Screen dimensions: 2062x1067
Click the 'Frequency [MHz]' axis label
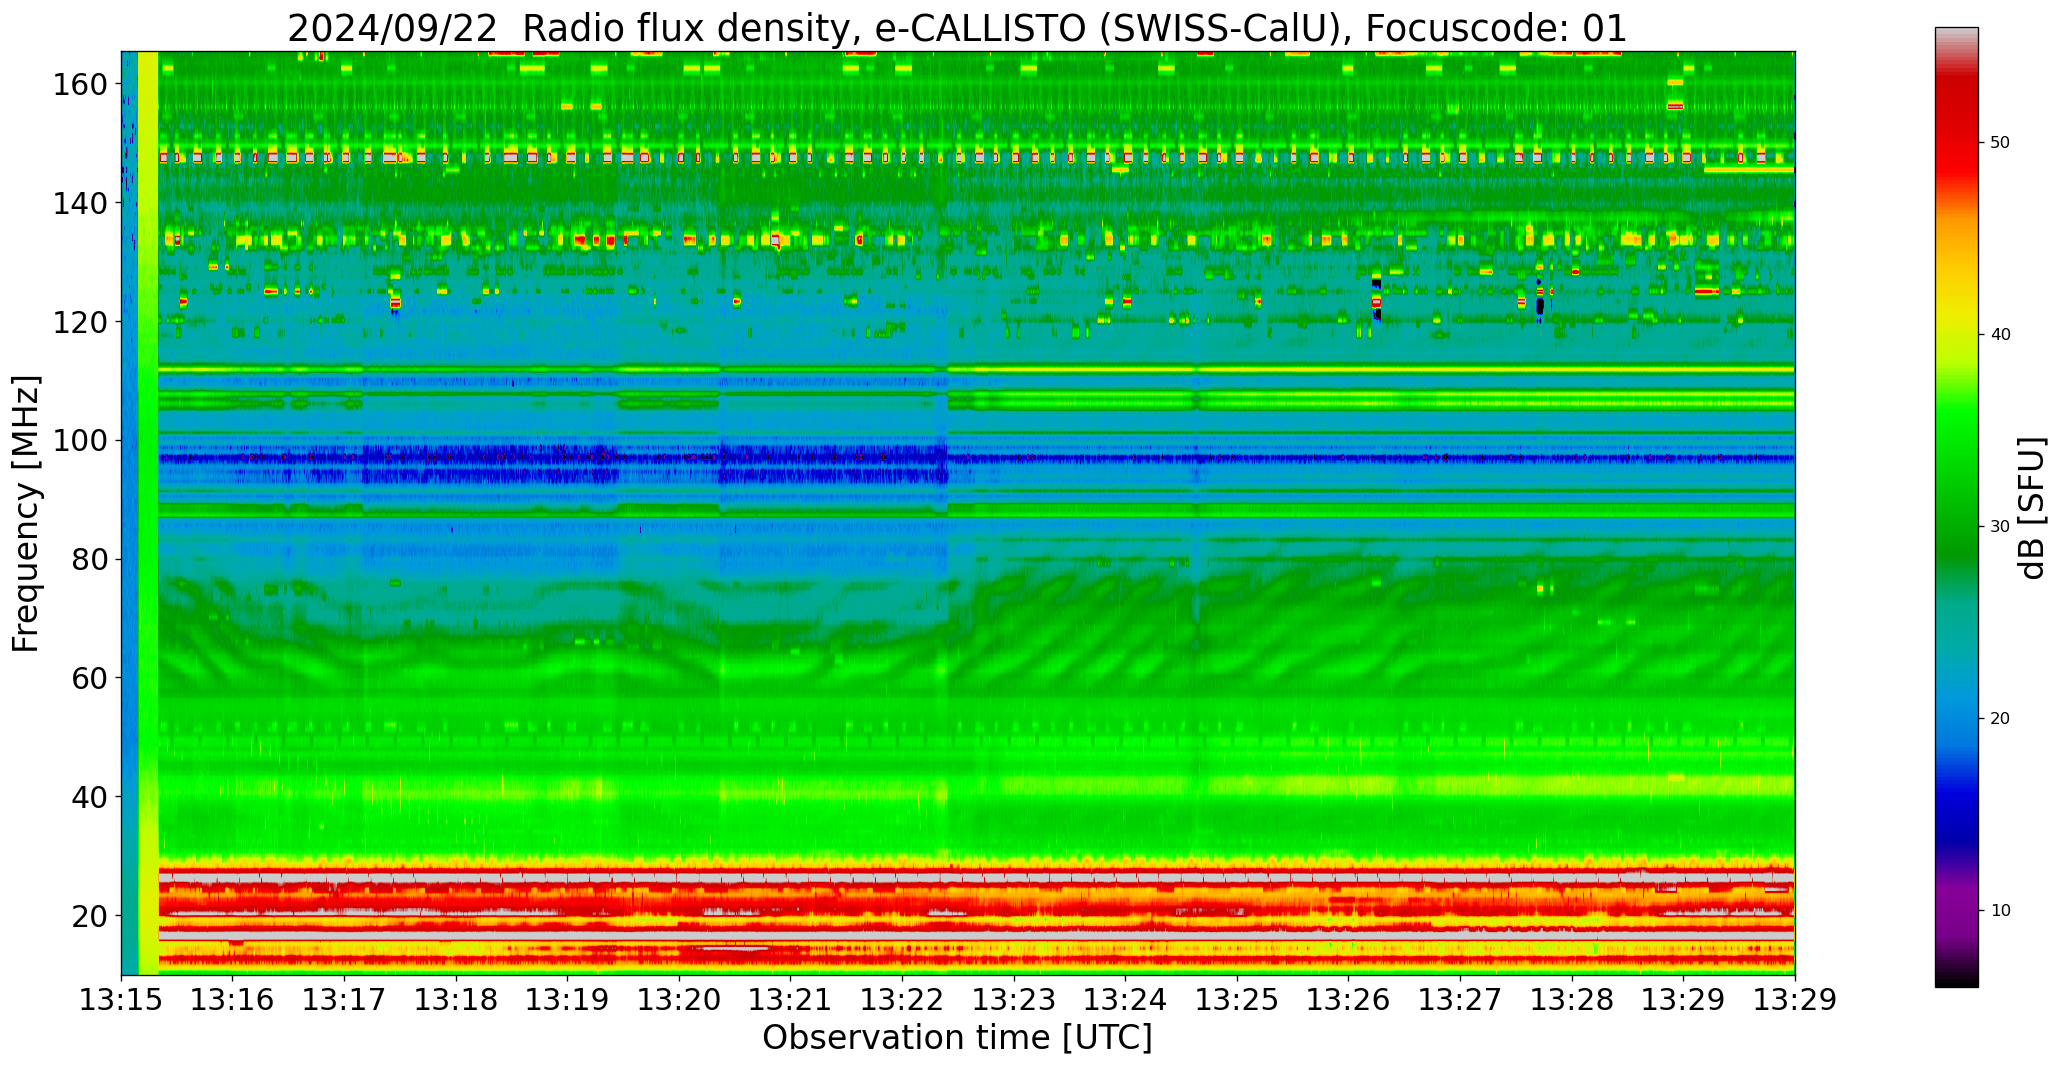pyautogui.click(x=27, y=513)
